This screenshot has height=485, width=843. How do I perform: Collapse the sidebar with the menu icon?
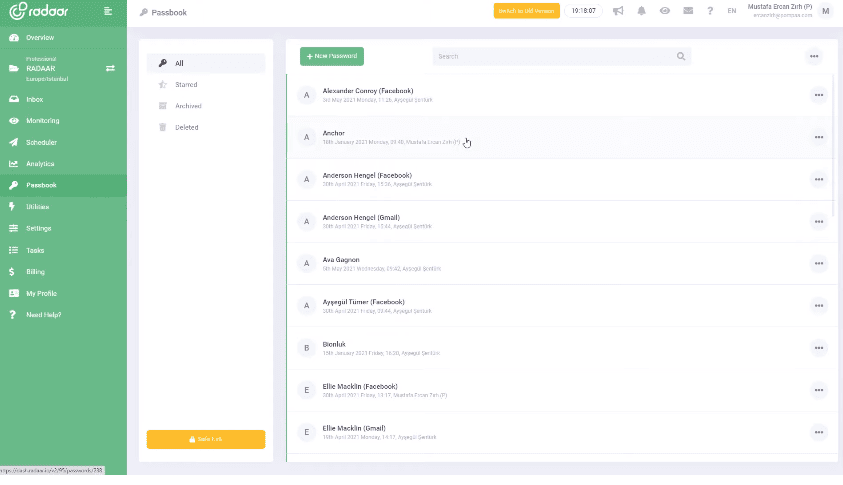[108, 11]
